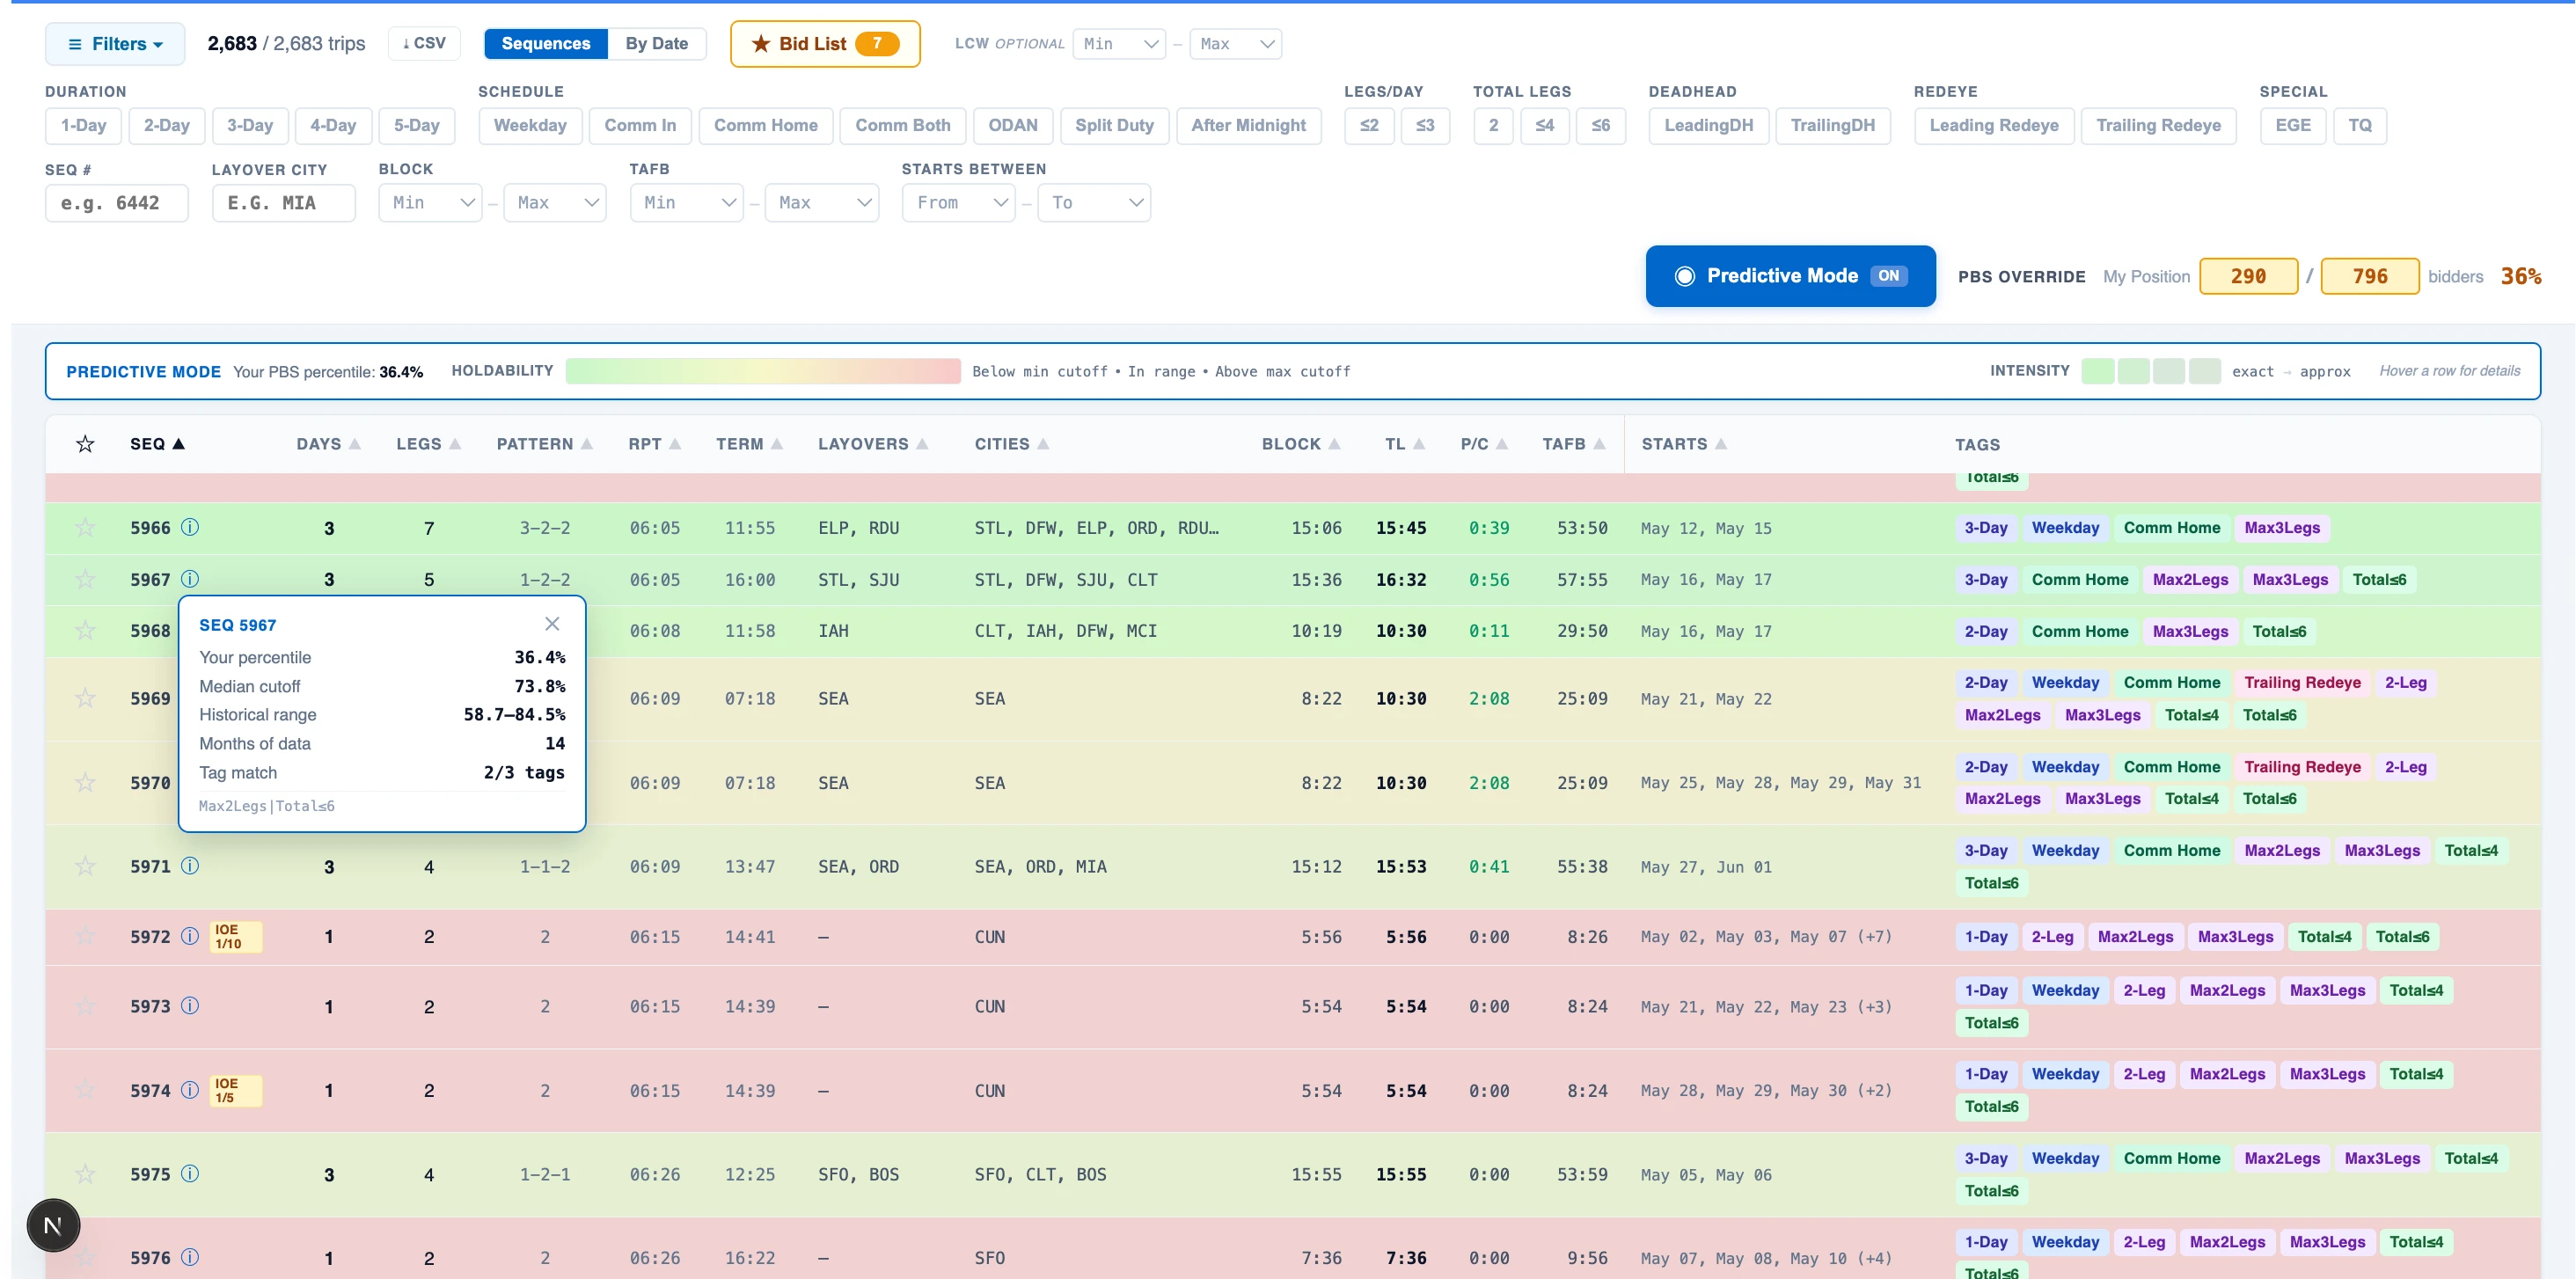This screenshot has width=2576, height=1279.
Task: Sort table by LEGS column
Action: (x=428, y=444)
